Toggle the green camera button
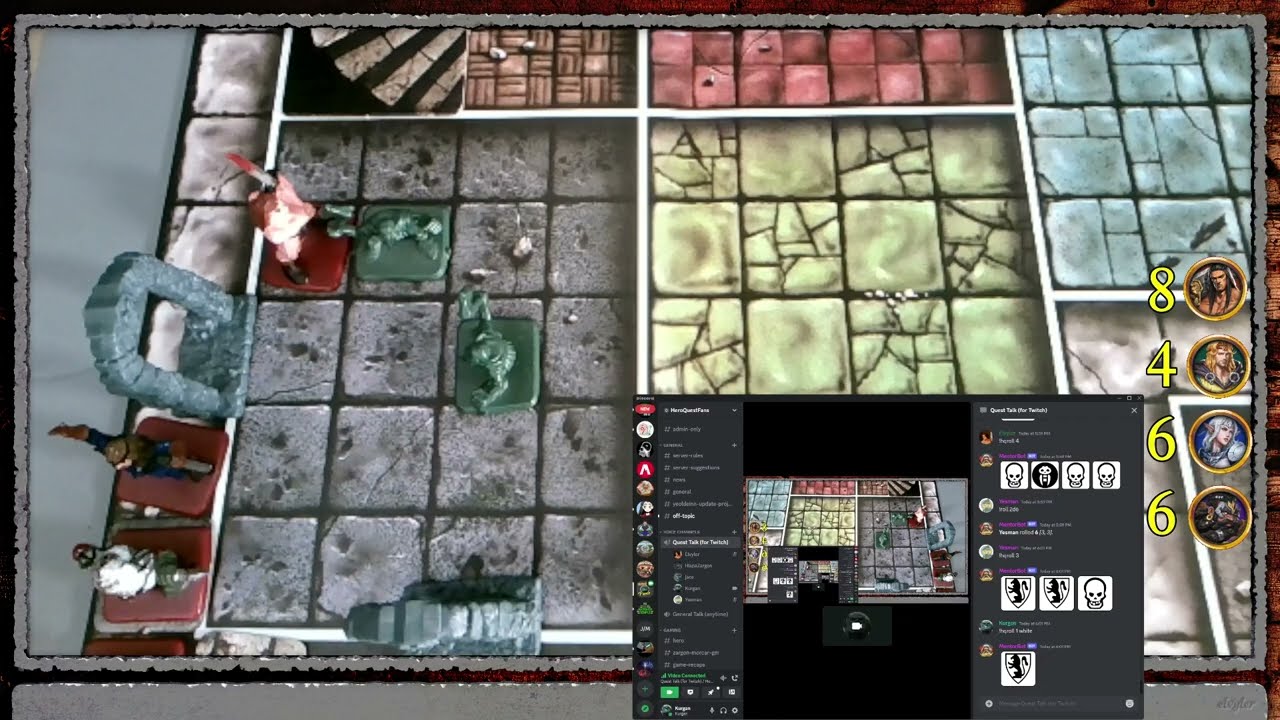1280x720 pixels. pyautogui.click(x=670, y=692)
